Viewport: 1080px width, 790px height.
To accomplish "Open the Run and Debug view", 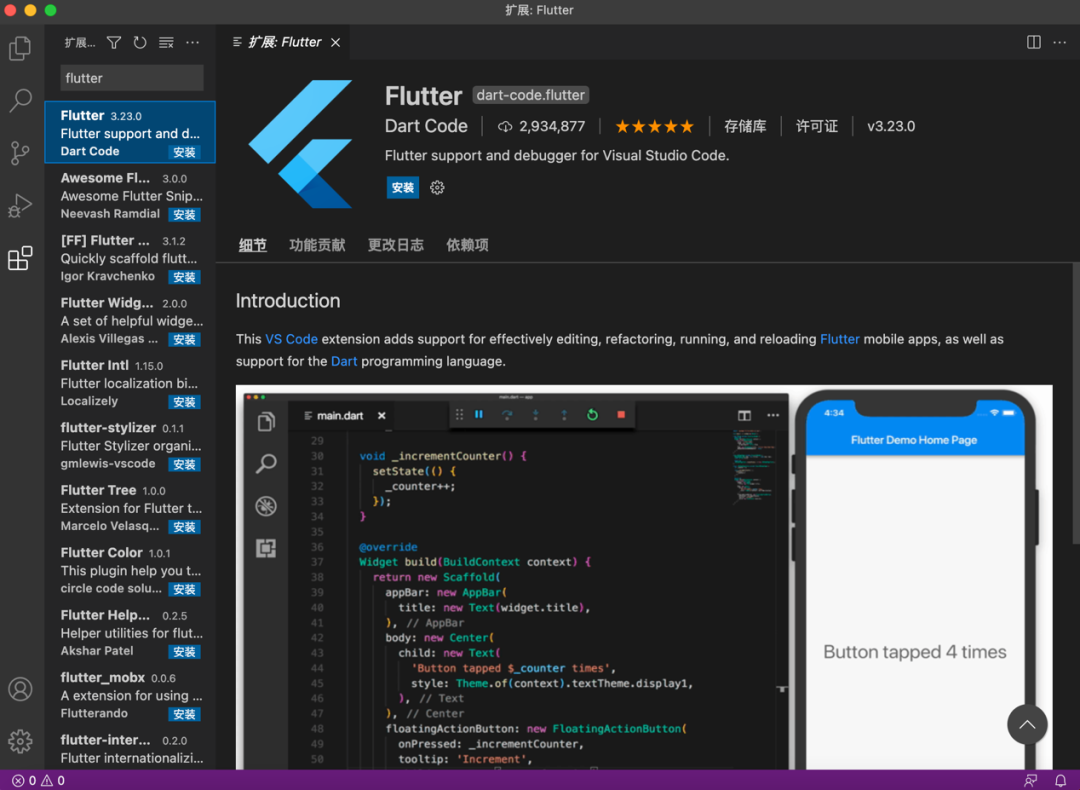I will point(20,205).
